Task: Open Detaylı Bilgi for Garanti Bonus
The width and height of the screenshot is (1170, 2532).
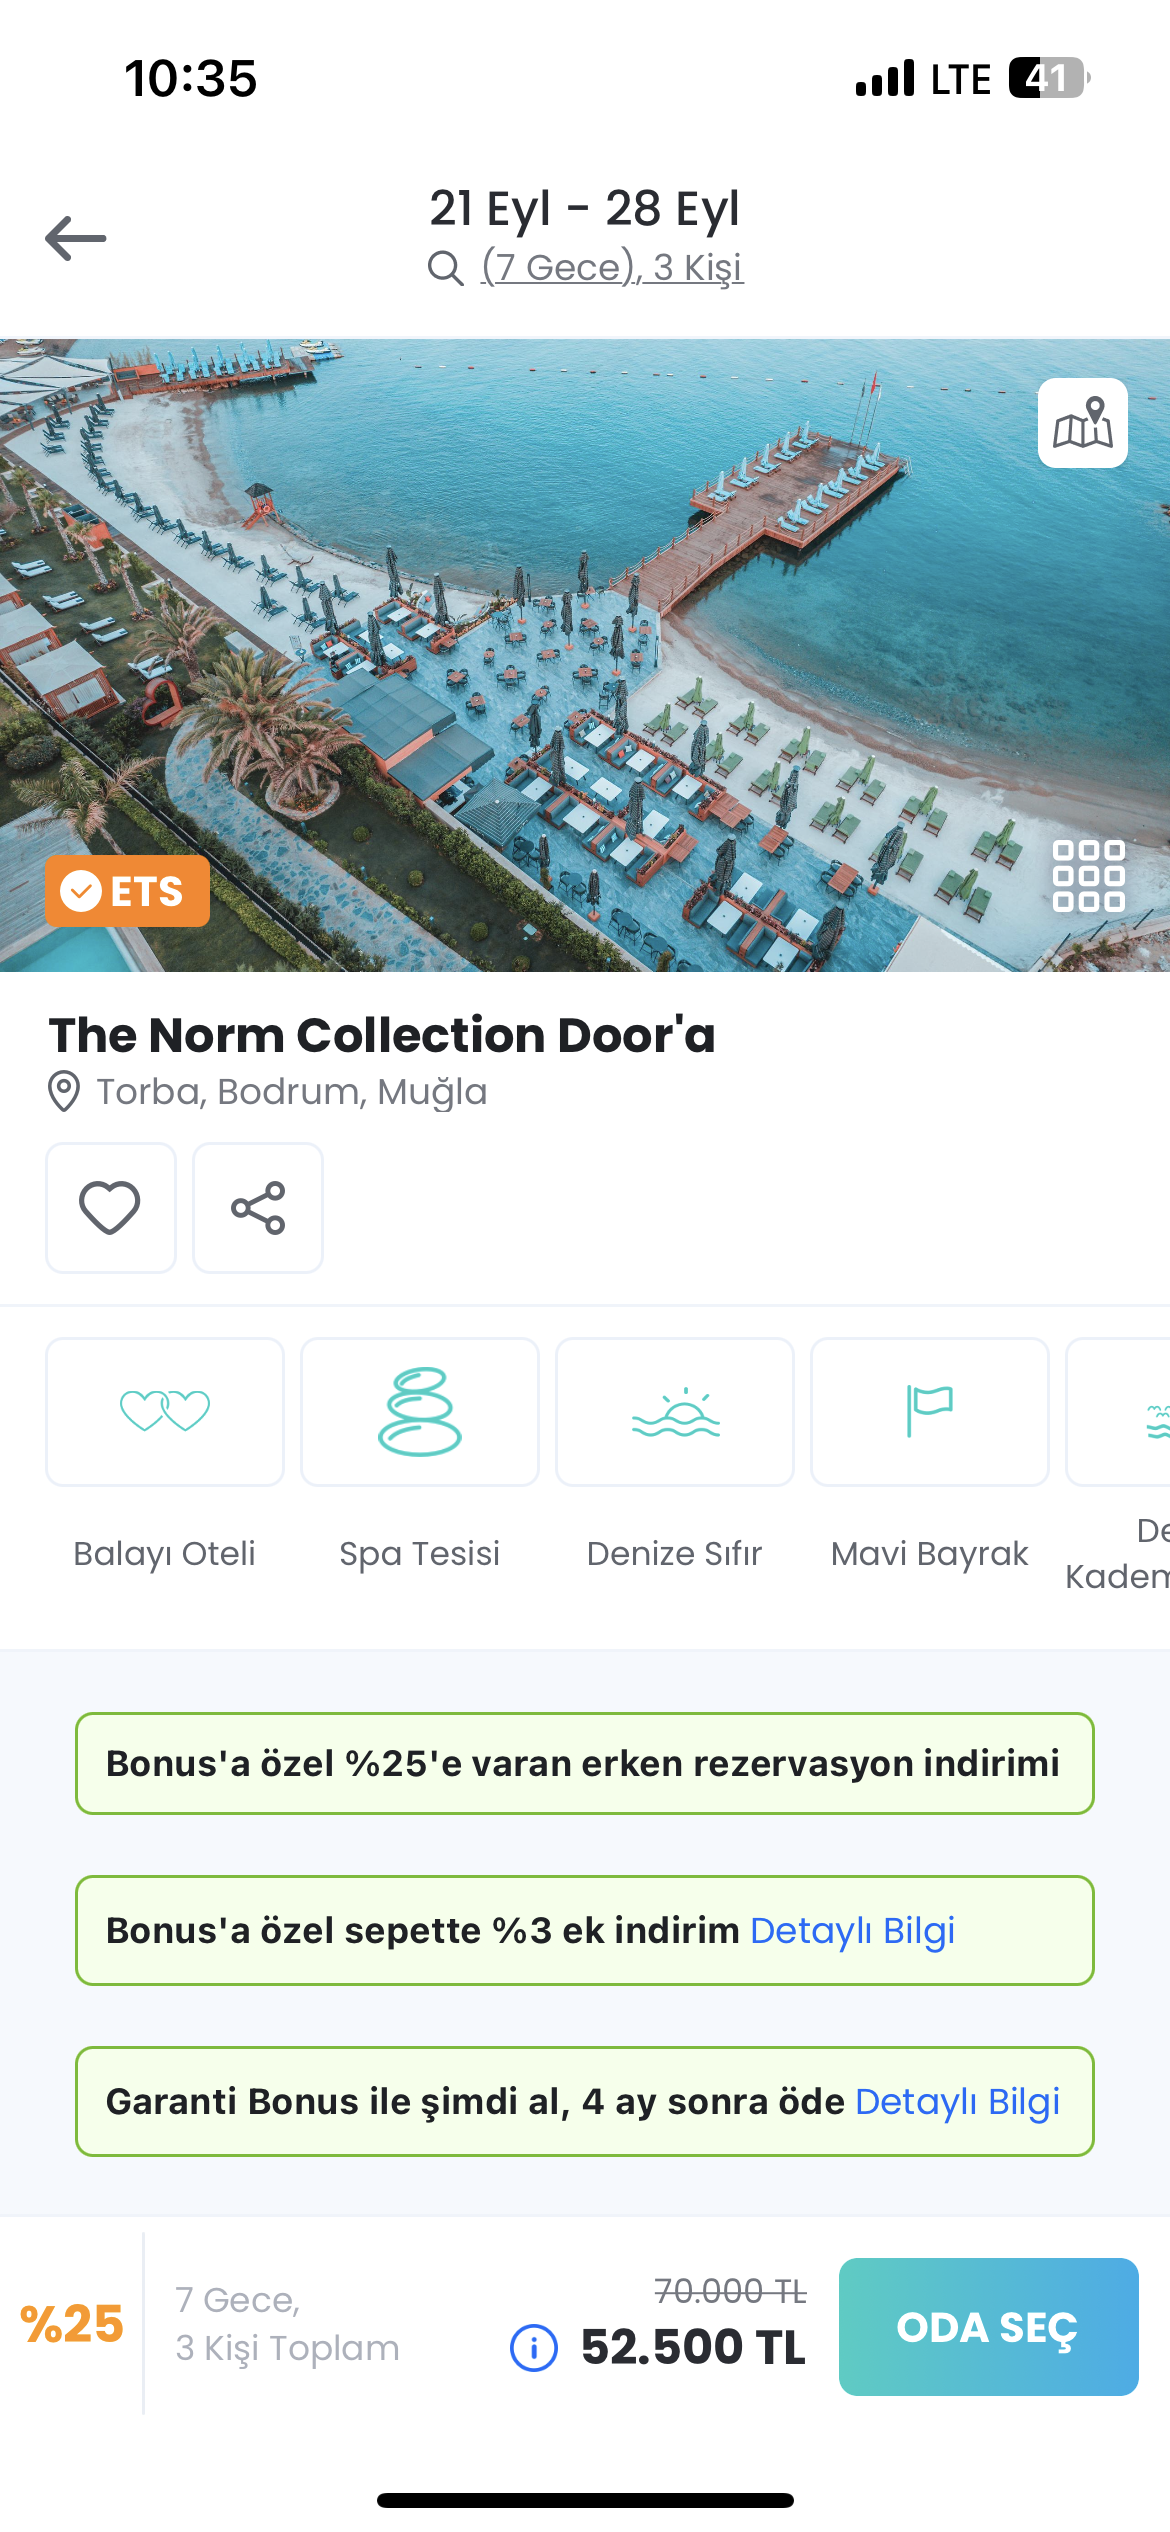Action: coord(957,2101)
